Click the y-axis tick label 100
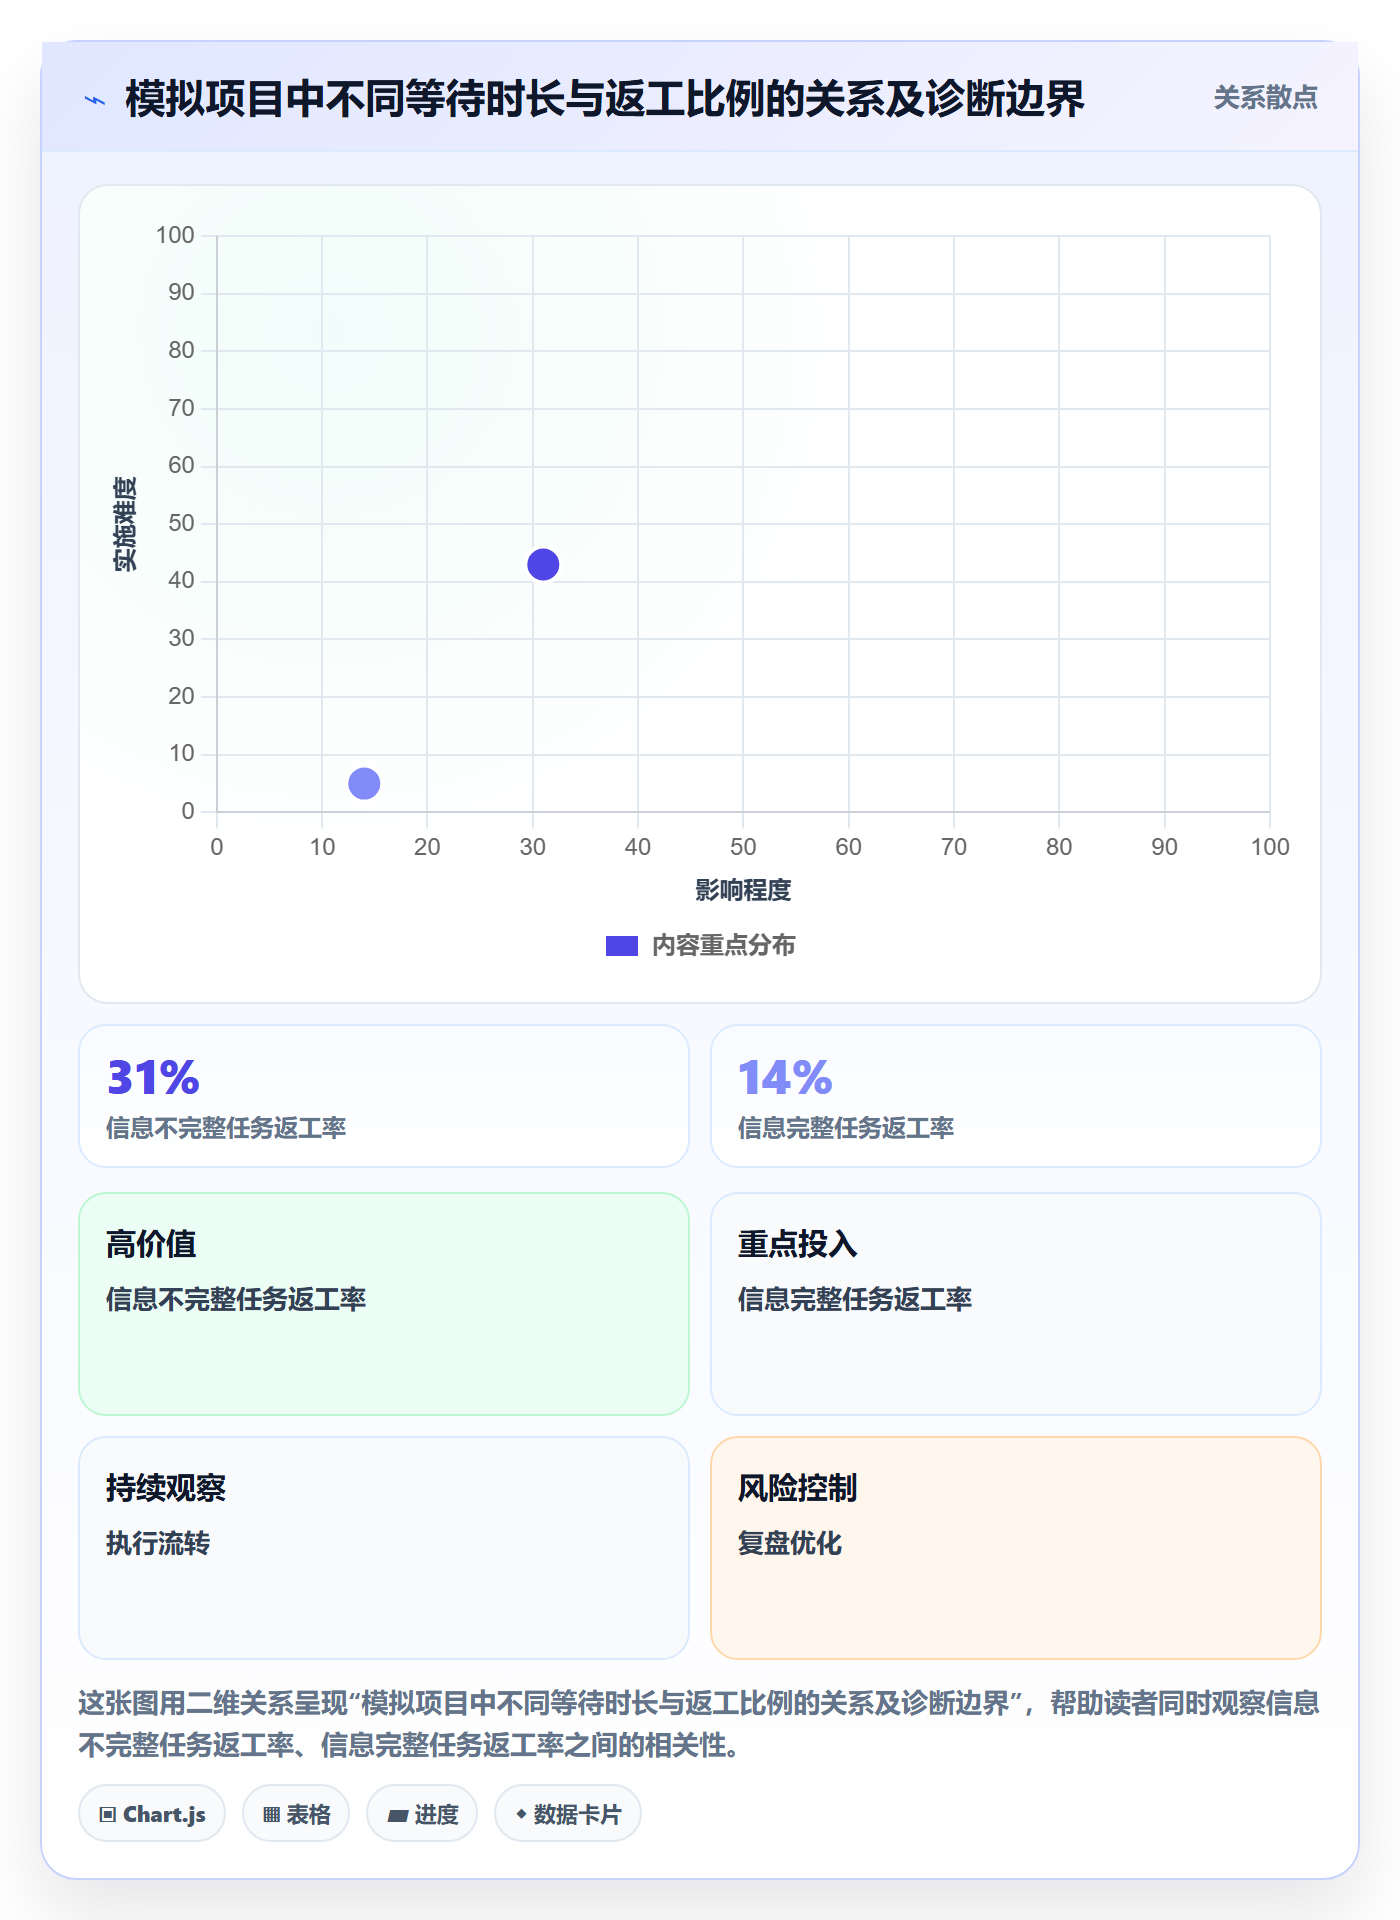Screen dimensions: 1400x1920 [175, 235]
